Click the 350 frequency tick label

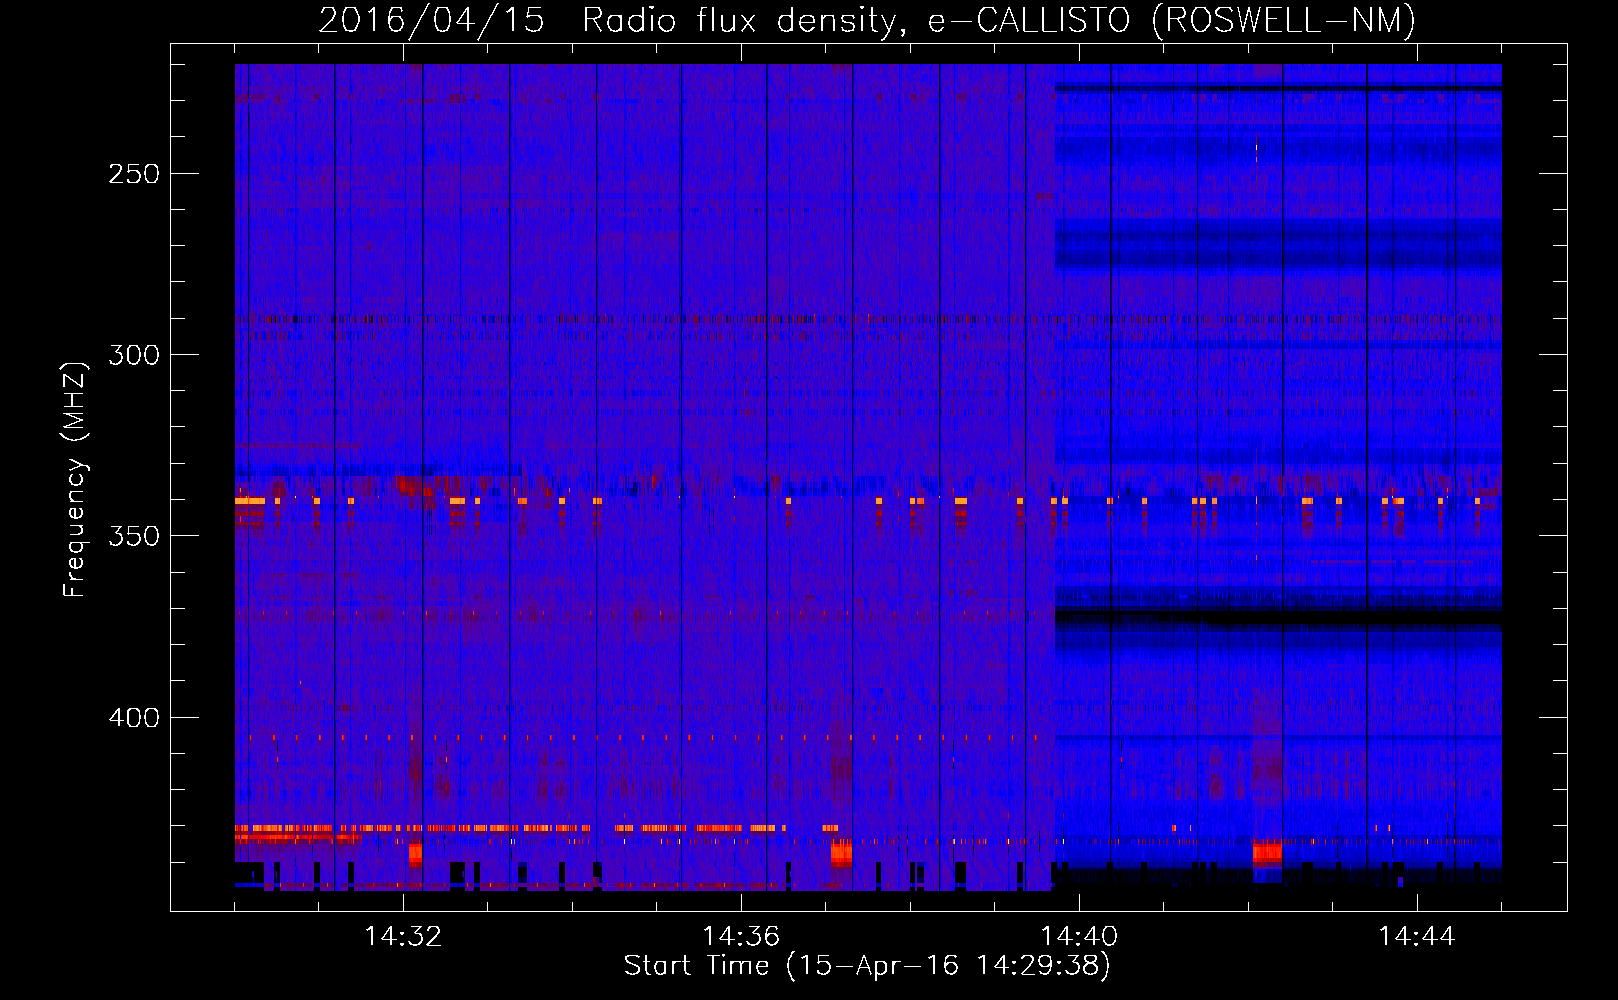tap(134, 536)
